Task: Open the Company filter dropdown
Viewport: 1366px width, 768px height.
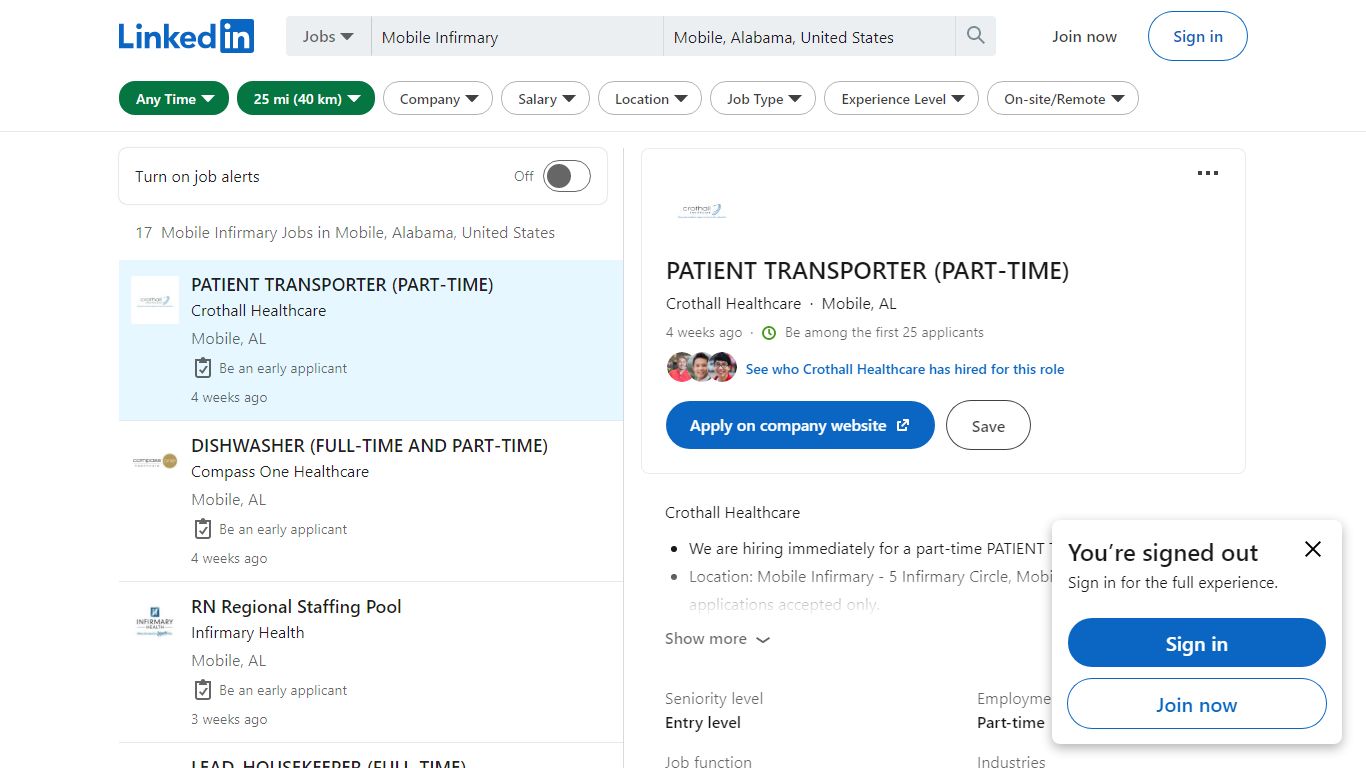Action: [x=438, y=99]
